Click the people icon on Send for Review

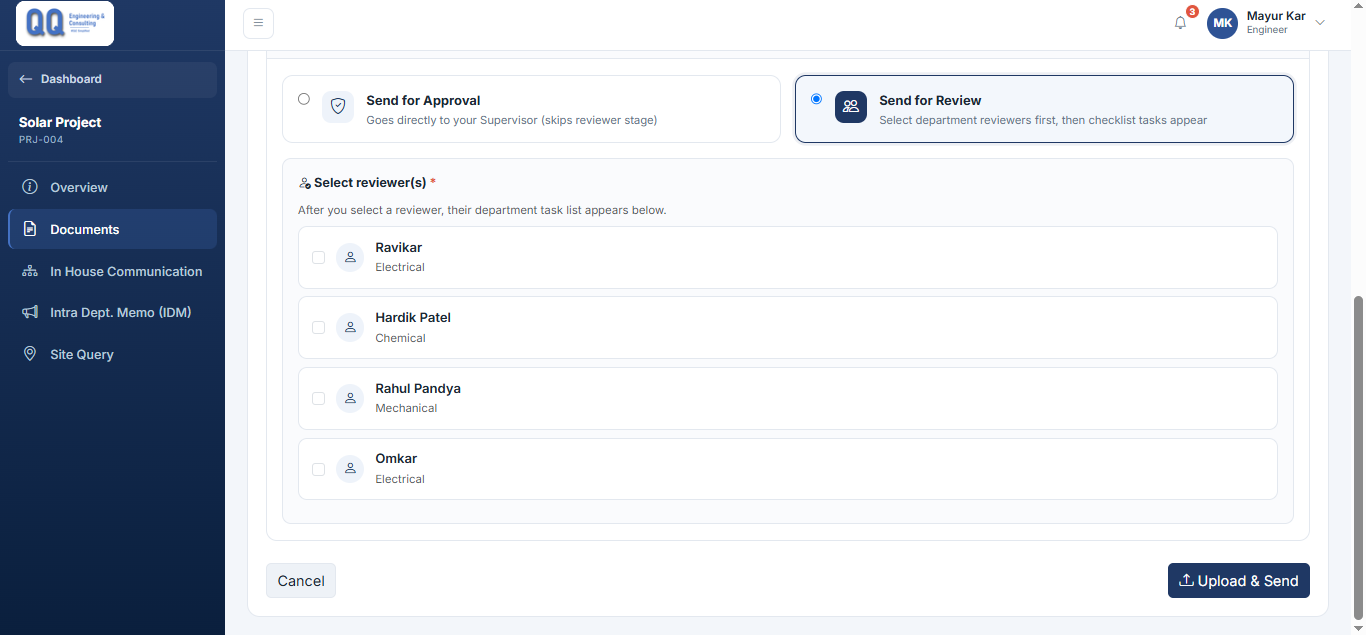(851, 107)
